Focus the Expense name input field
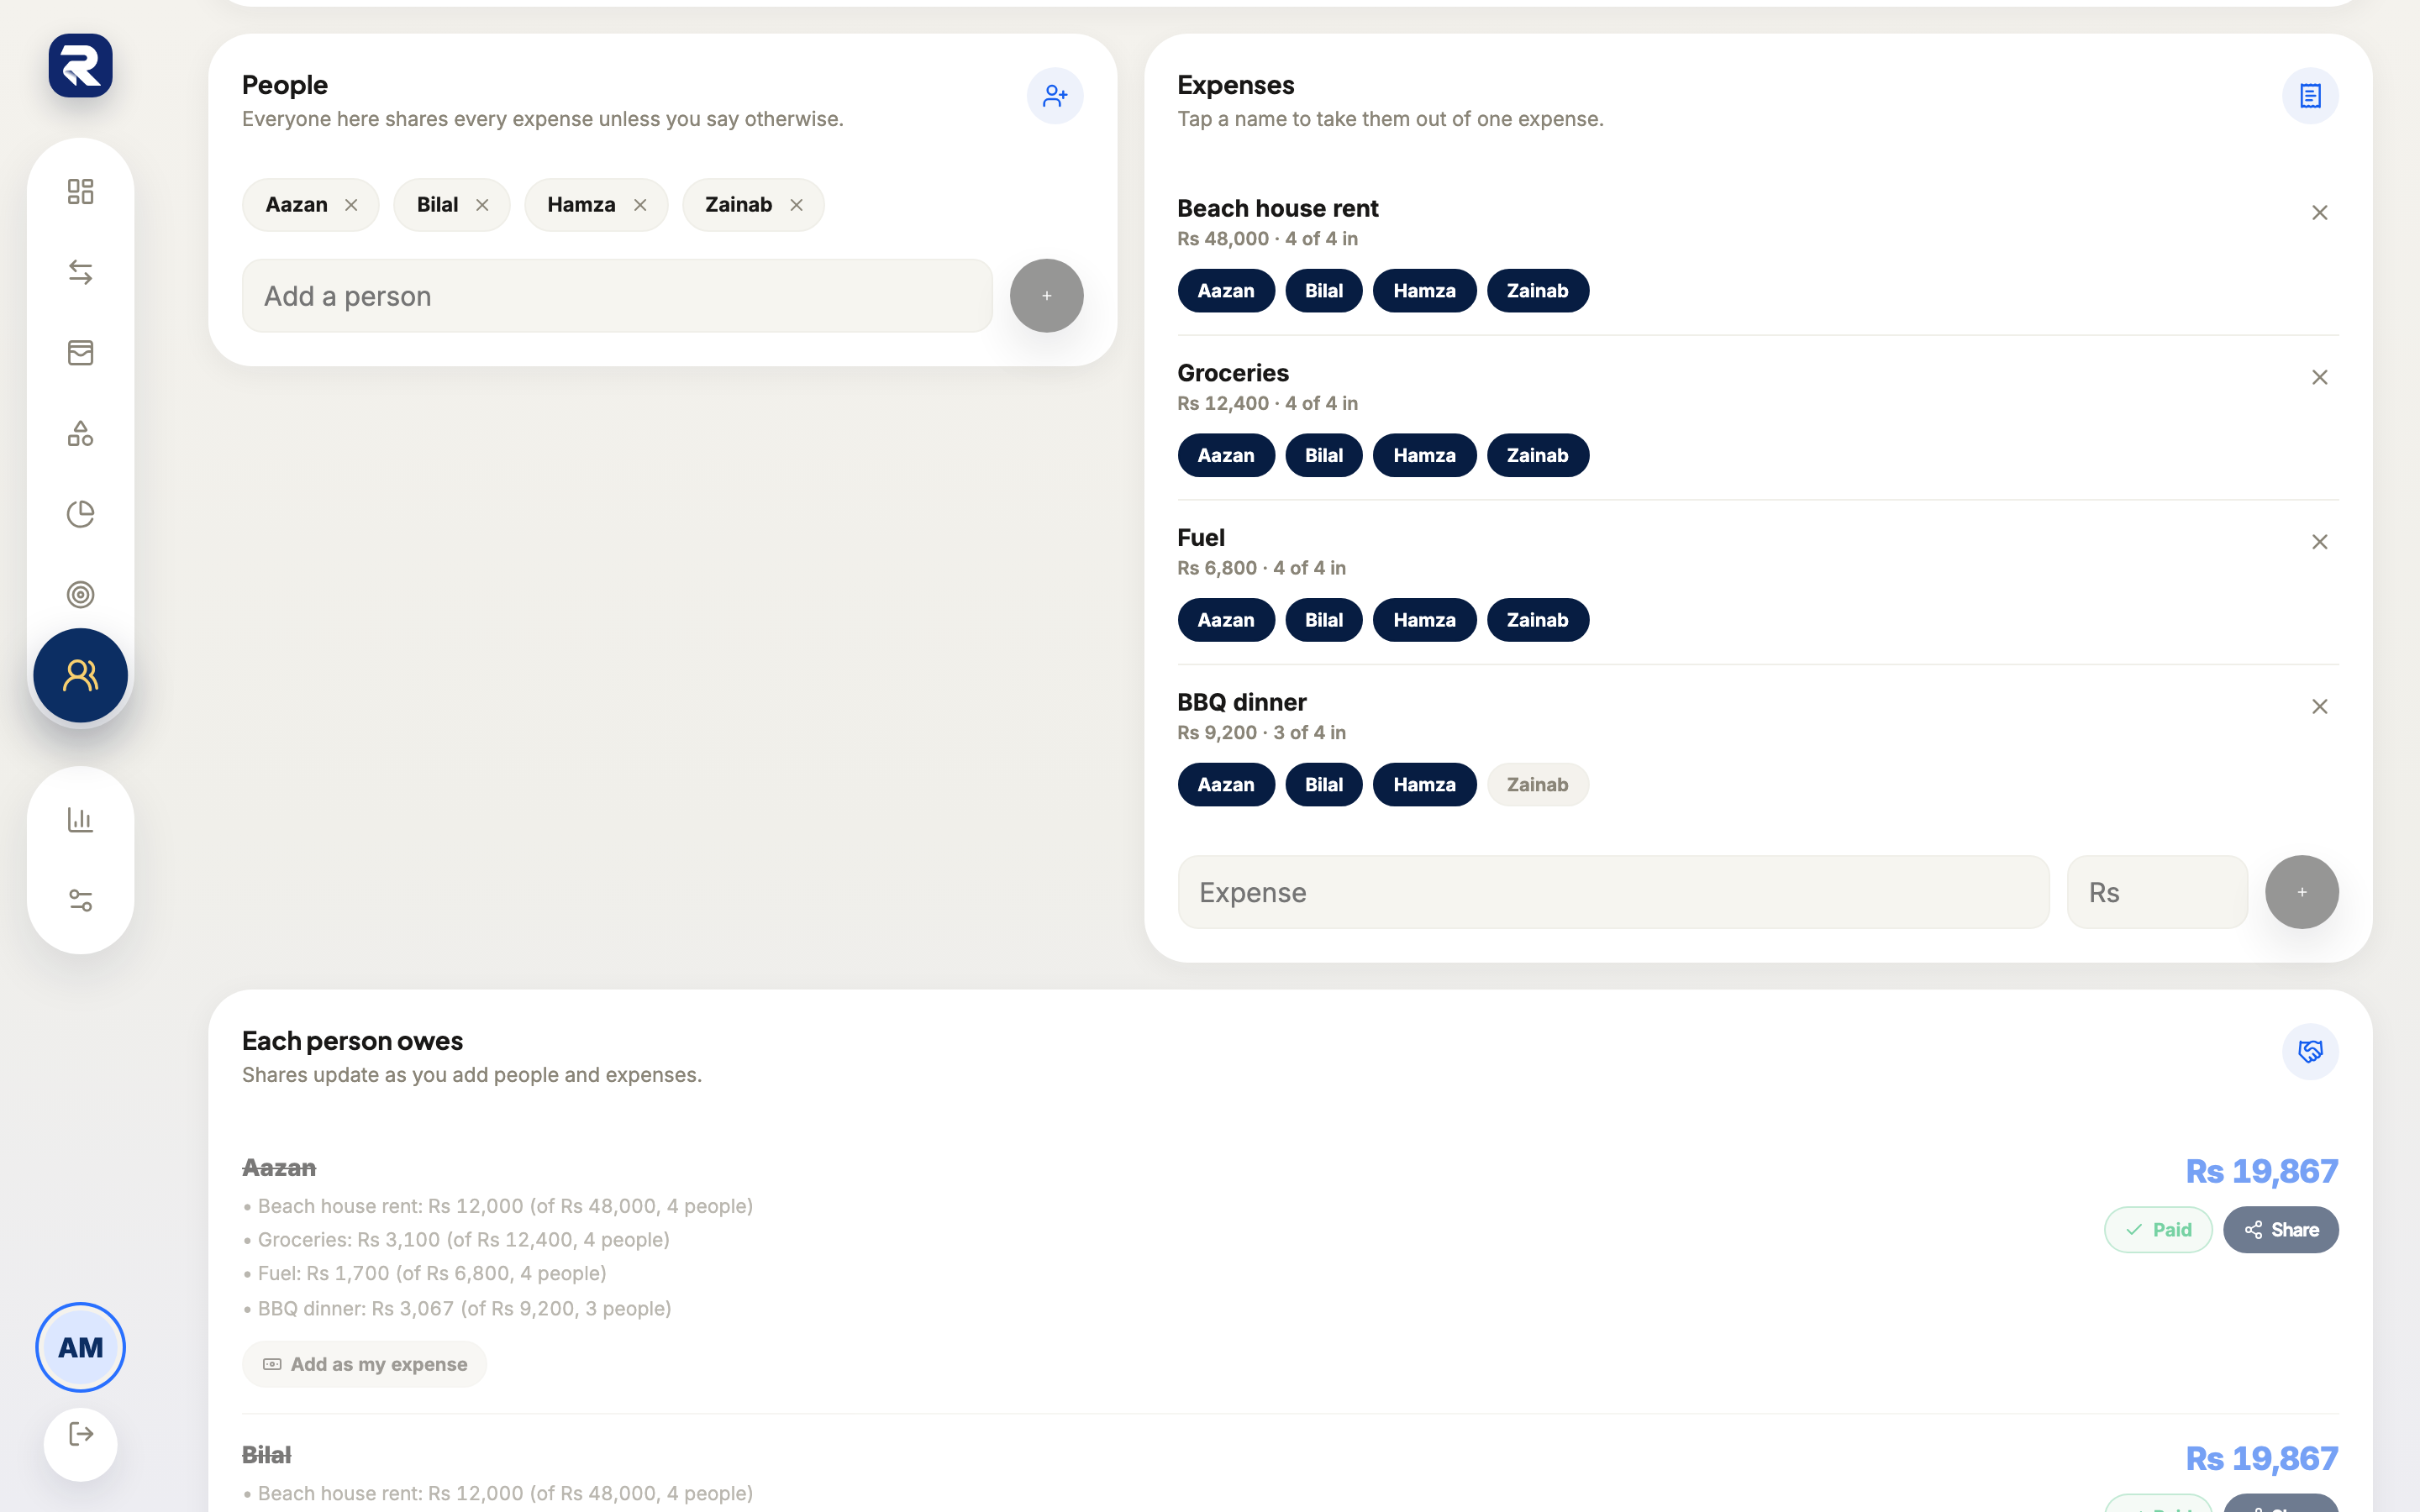Screen dimensions: 2420x1512 (x=1613, y=892)
